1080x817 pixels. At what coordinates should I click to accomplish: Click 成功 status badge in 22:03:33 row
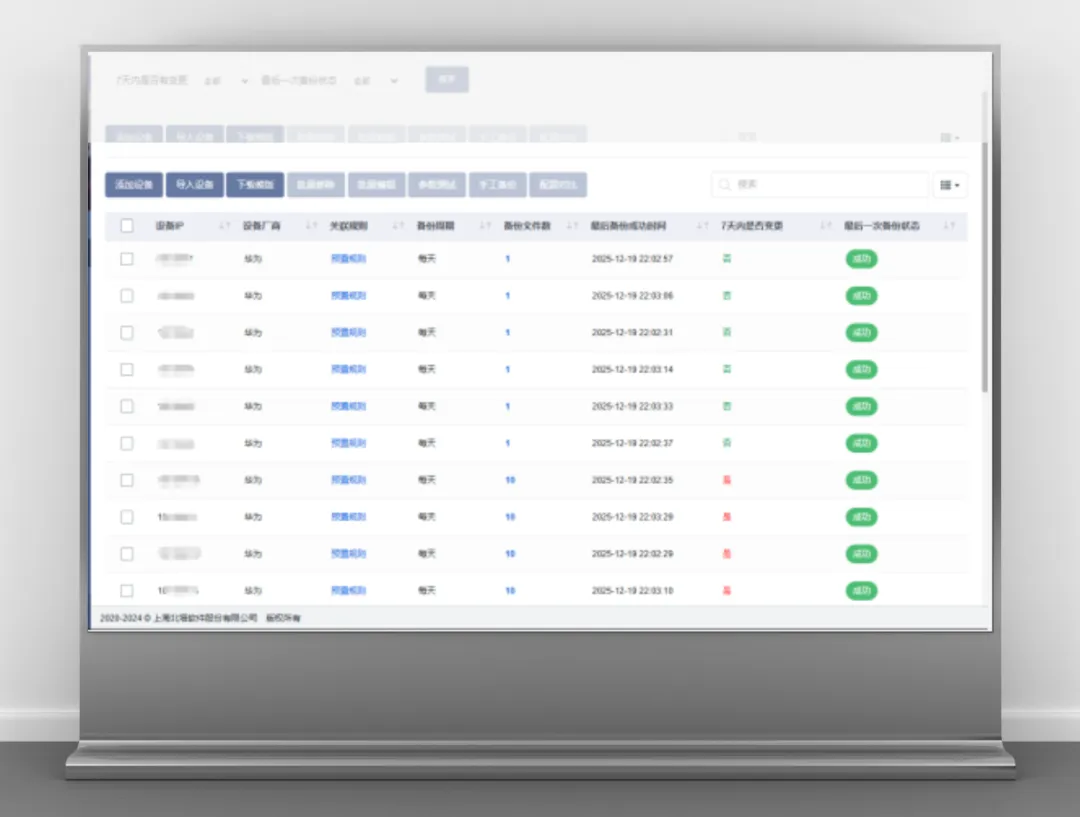coord(862,406)
